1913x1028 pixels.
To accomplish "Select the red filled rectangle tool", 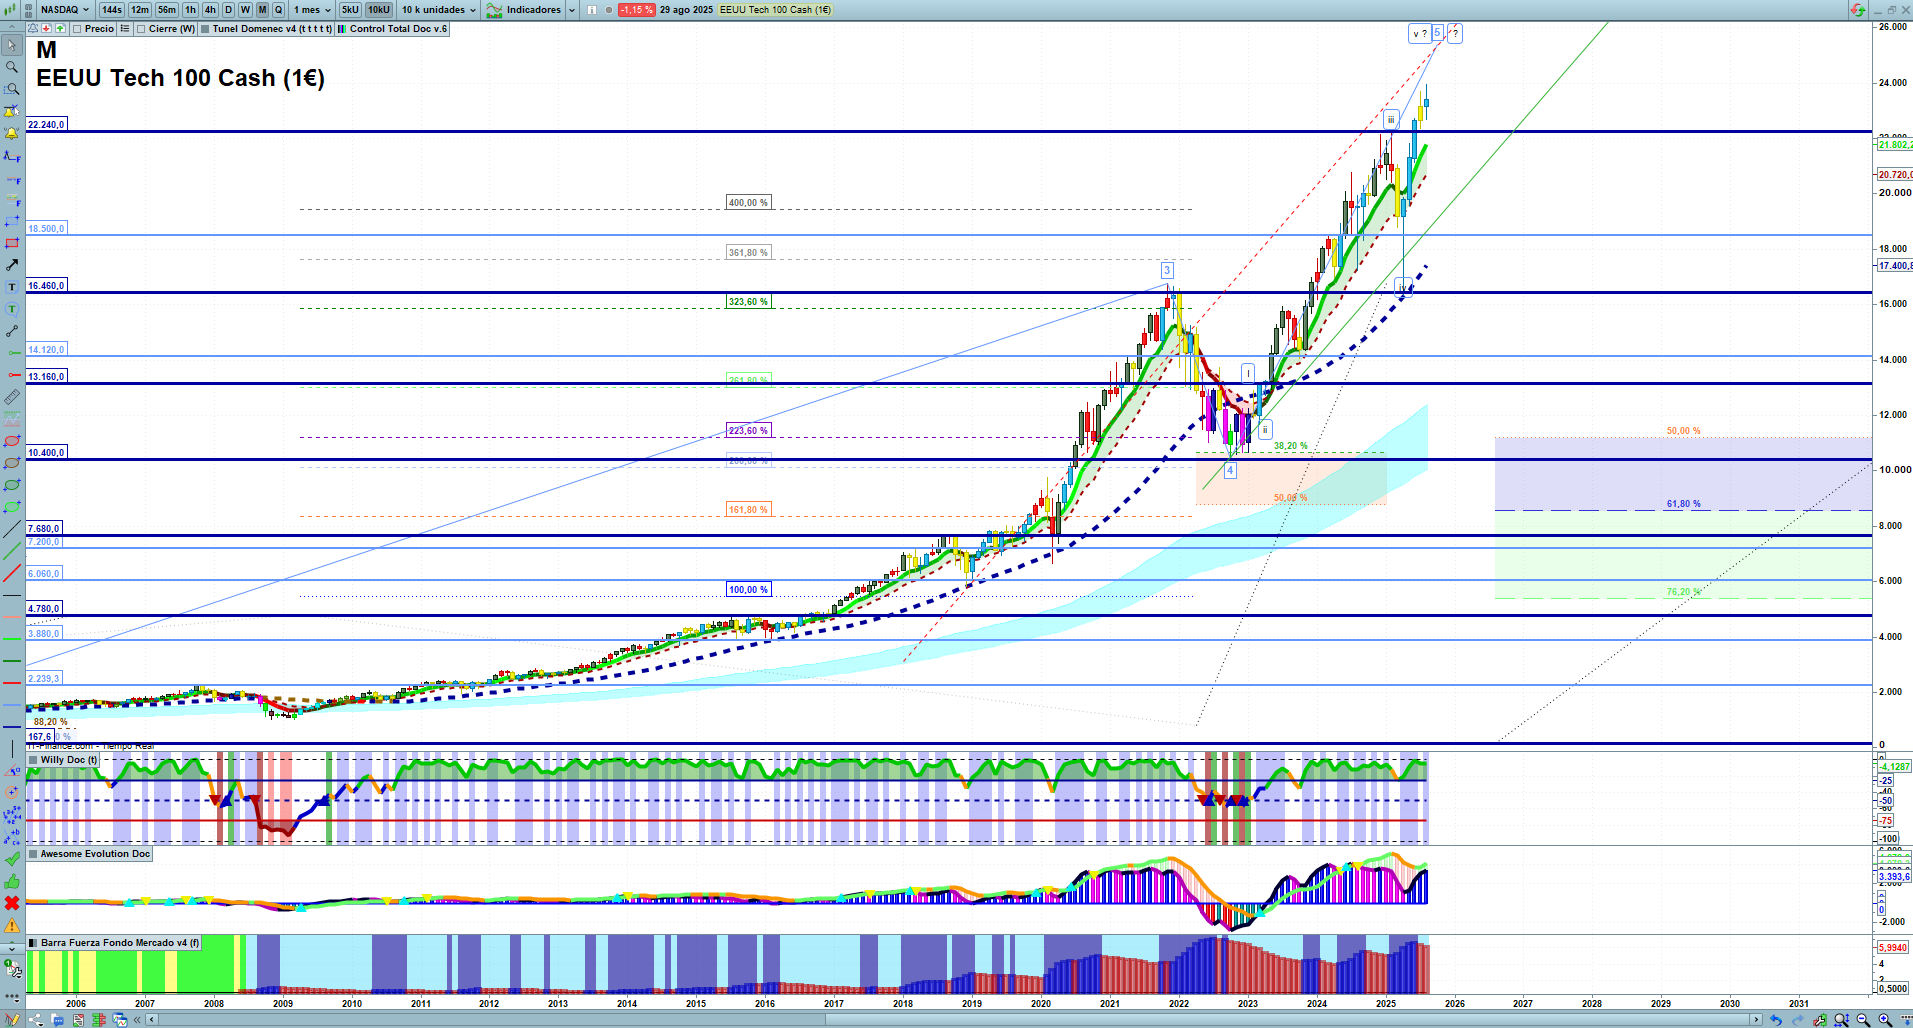I will point(12,243).
